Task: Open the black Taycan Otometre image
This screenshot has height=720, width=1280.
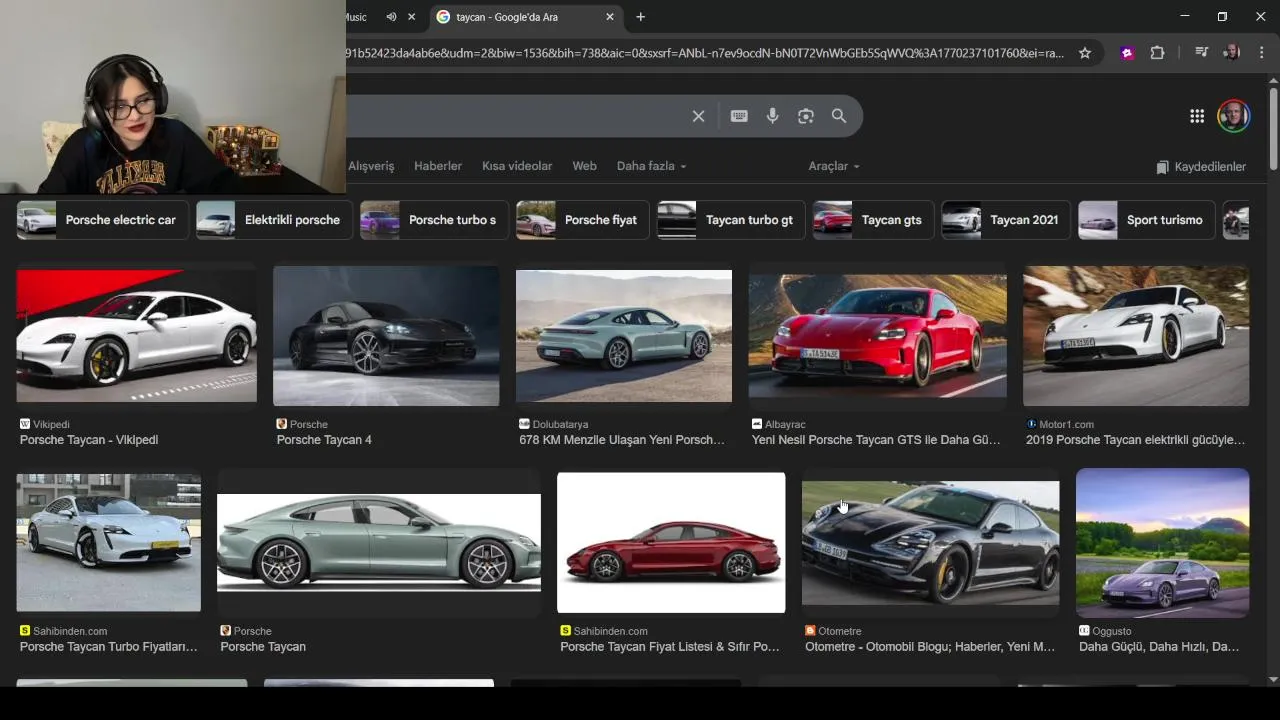Action: [930, 542]
